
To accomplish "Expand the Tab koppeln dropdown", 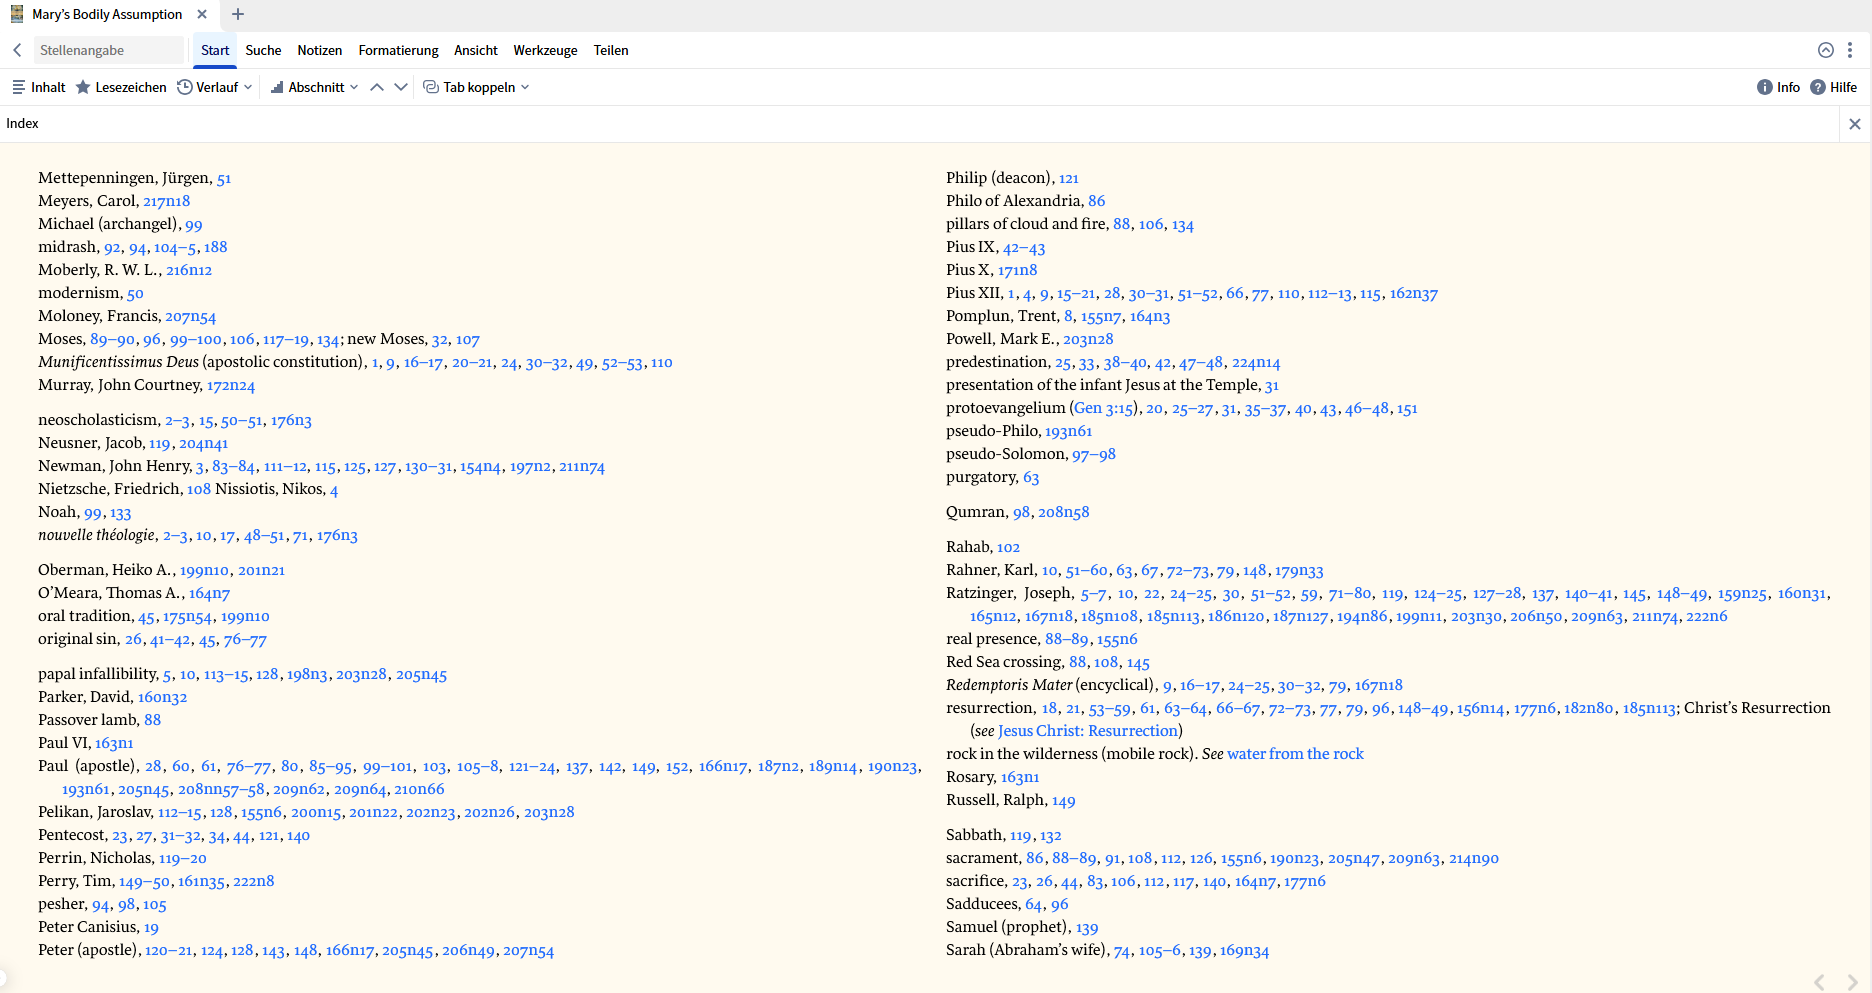I will [x=527, y=87].
